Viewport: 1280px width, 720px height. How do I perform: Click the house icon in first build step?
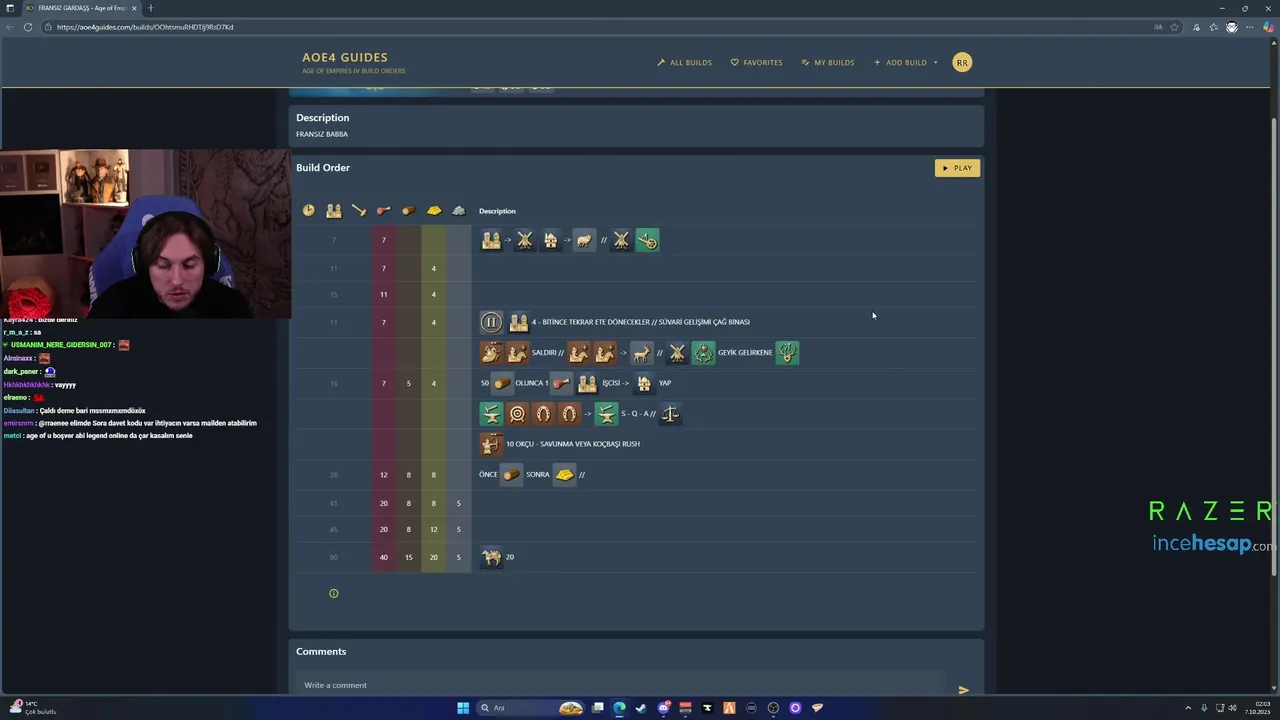tap(550, 240)
